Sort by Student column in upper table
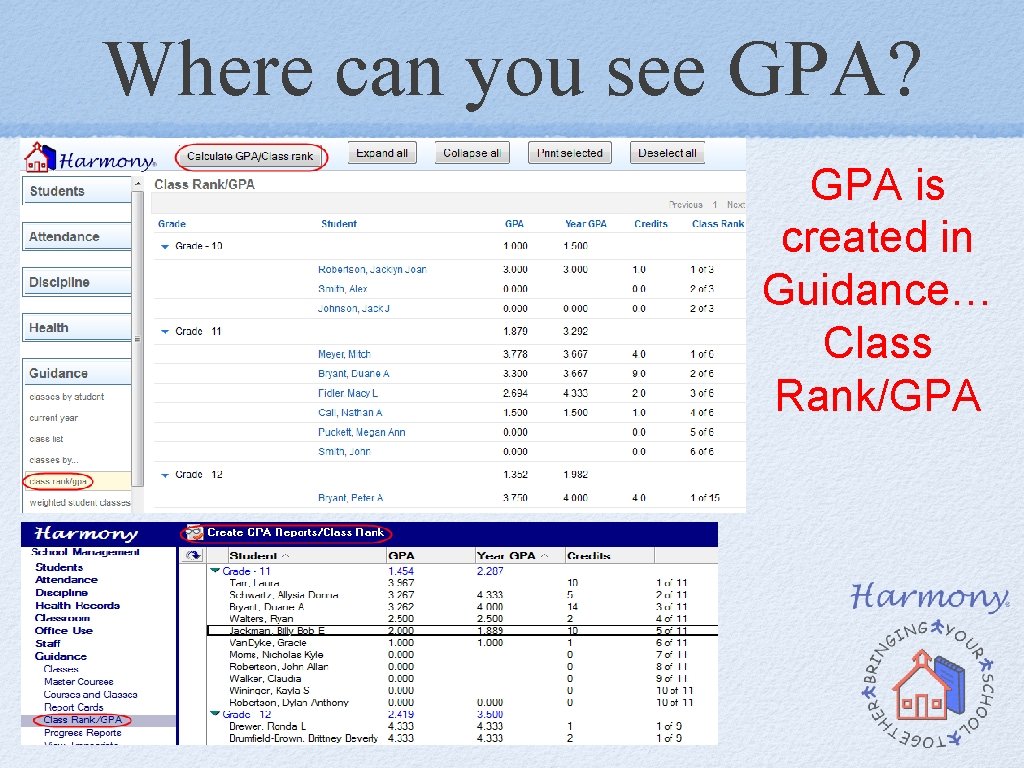The width and height of the screenshot is (1024, 768). click(x=339, y=223)
